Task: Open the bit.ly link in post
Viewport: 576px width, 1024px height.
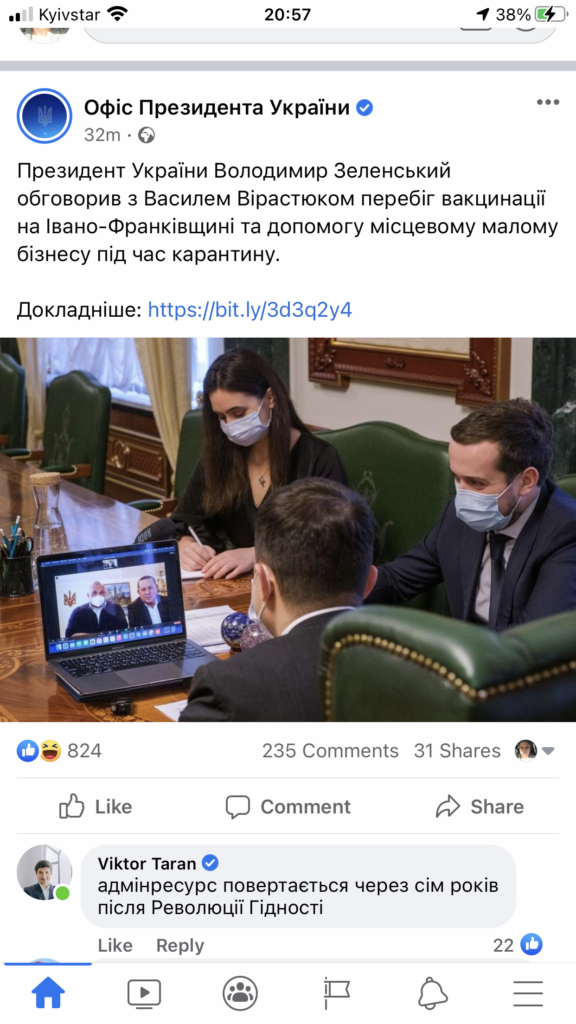Action: tap(250, 310)
